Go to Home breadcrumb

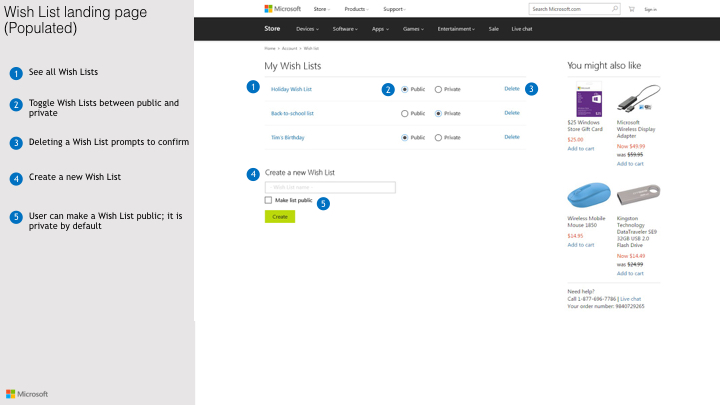coord(270,48)
